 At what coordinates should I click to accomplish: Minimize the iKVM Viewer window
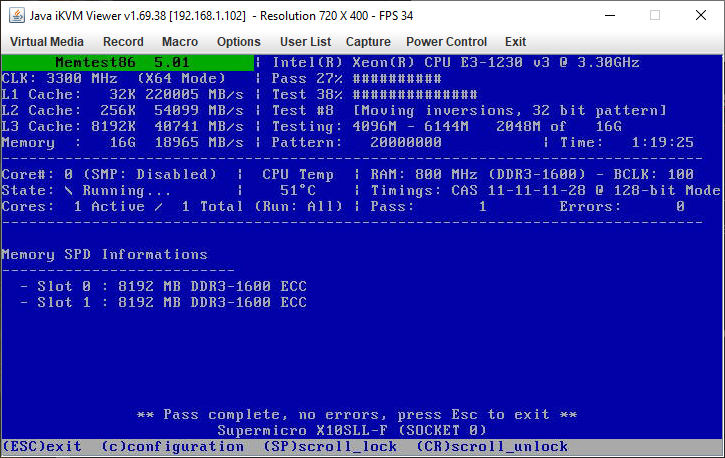[x=610, y=15]
